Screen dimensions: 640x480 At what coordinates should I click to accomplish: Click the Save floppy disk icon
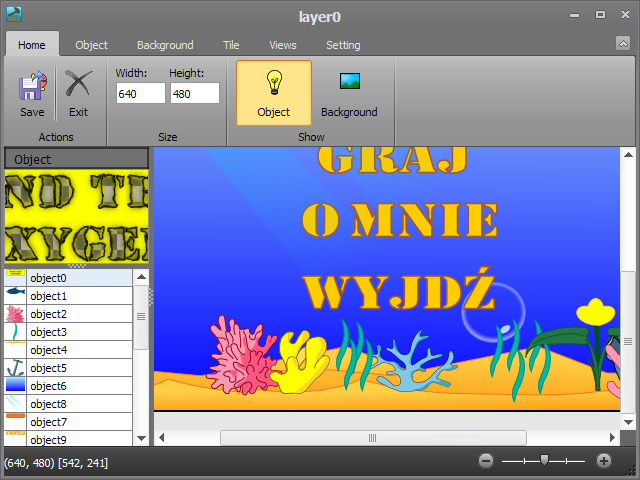tap(32, 85)
